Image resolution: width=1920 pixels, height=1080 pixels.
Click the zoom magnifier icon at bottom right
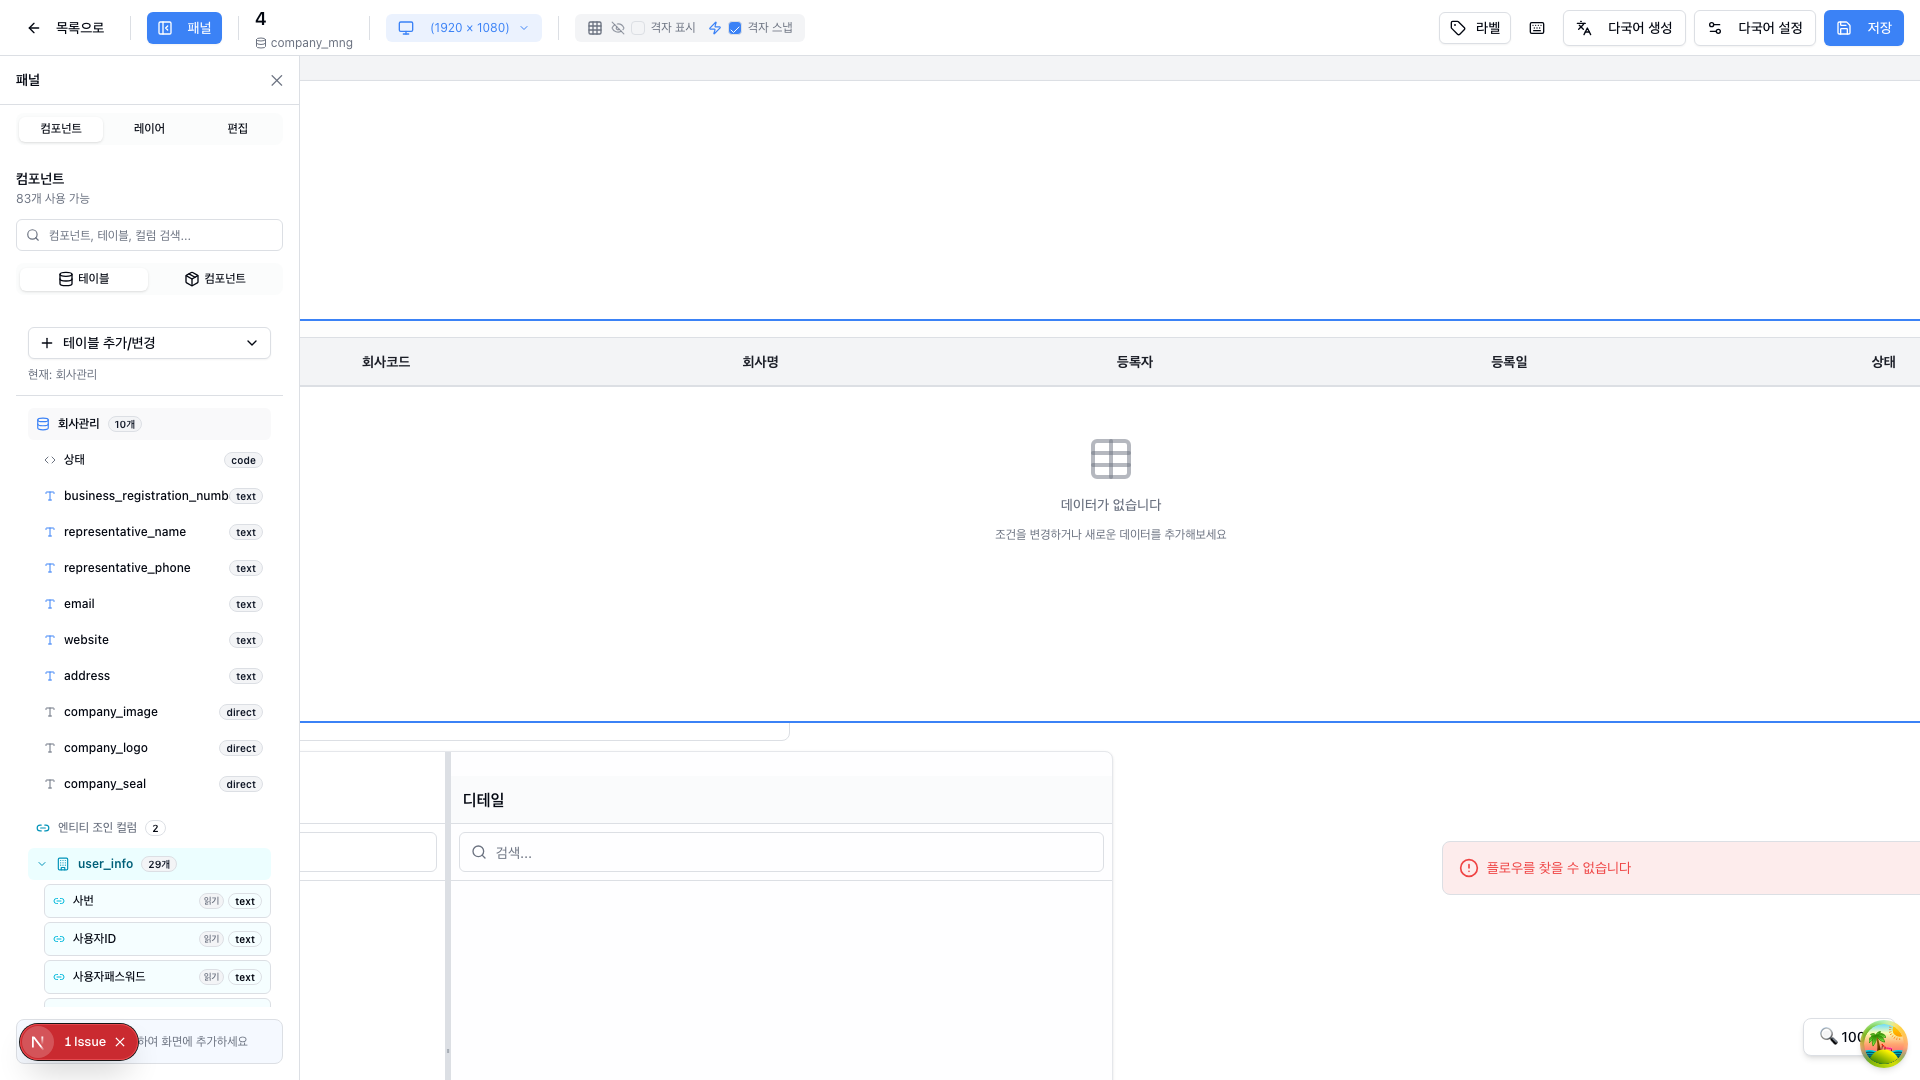[x=1828, y=1036]
